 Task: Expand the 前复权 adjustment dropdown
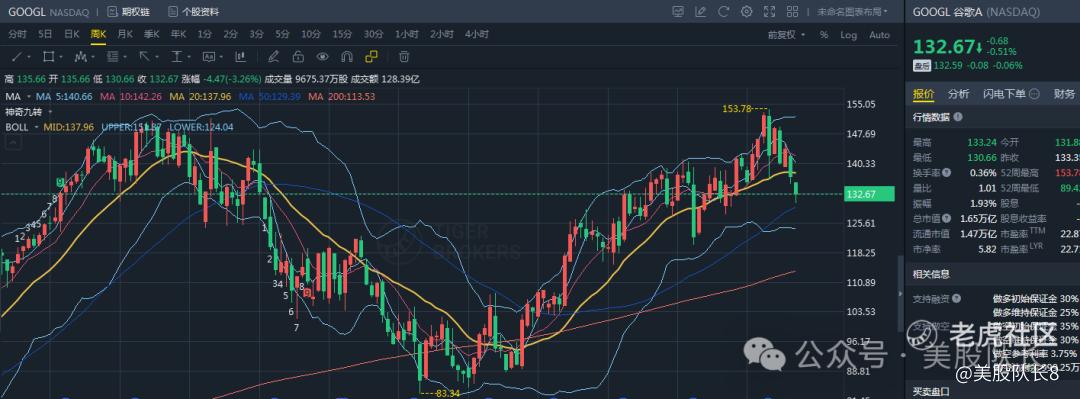(787, 34)
